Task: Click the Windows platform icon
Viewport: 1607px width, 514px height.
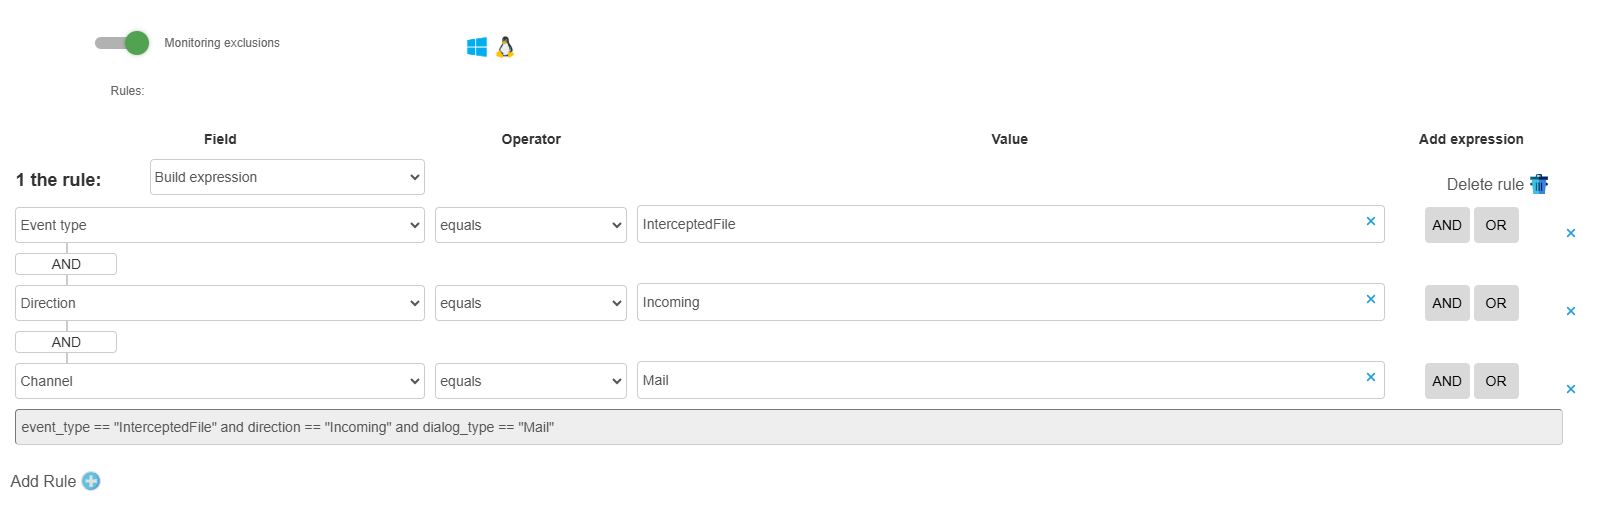Action: (x=477, y=47)
